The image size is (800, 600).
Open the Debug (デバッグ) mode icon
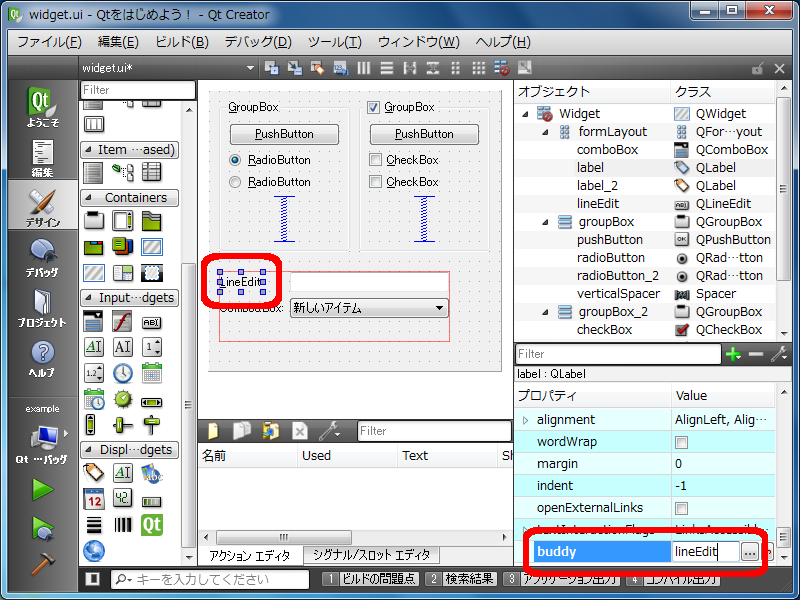click(x=42, y=256)
